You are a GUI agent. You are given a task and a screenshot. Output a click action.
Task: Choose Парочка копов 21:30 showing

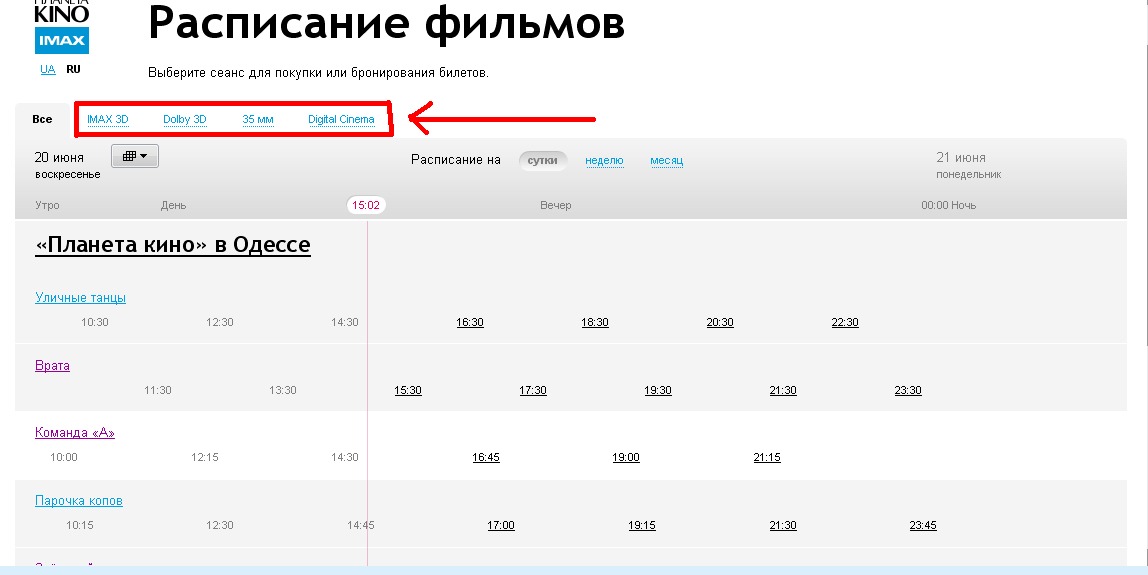pos(783,525)
